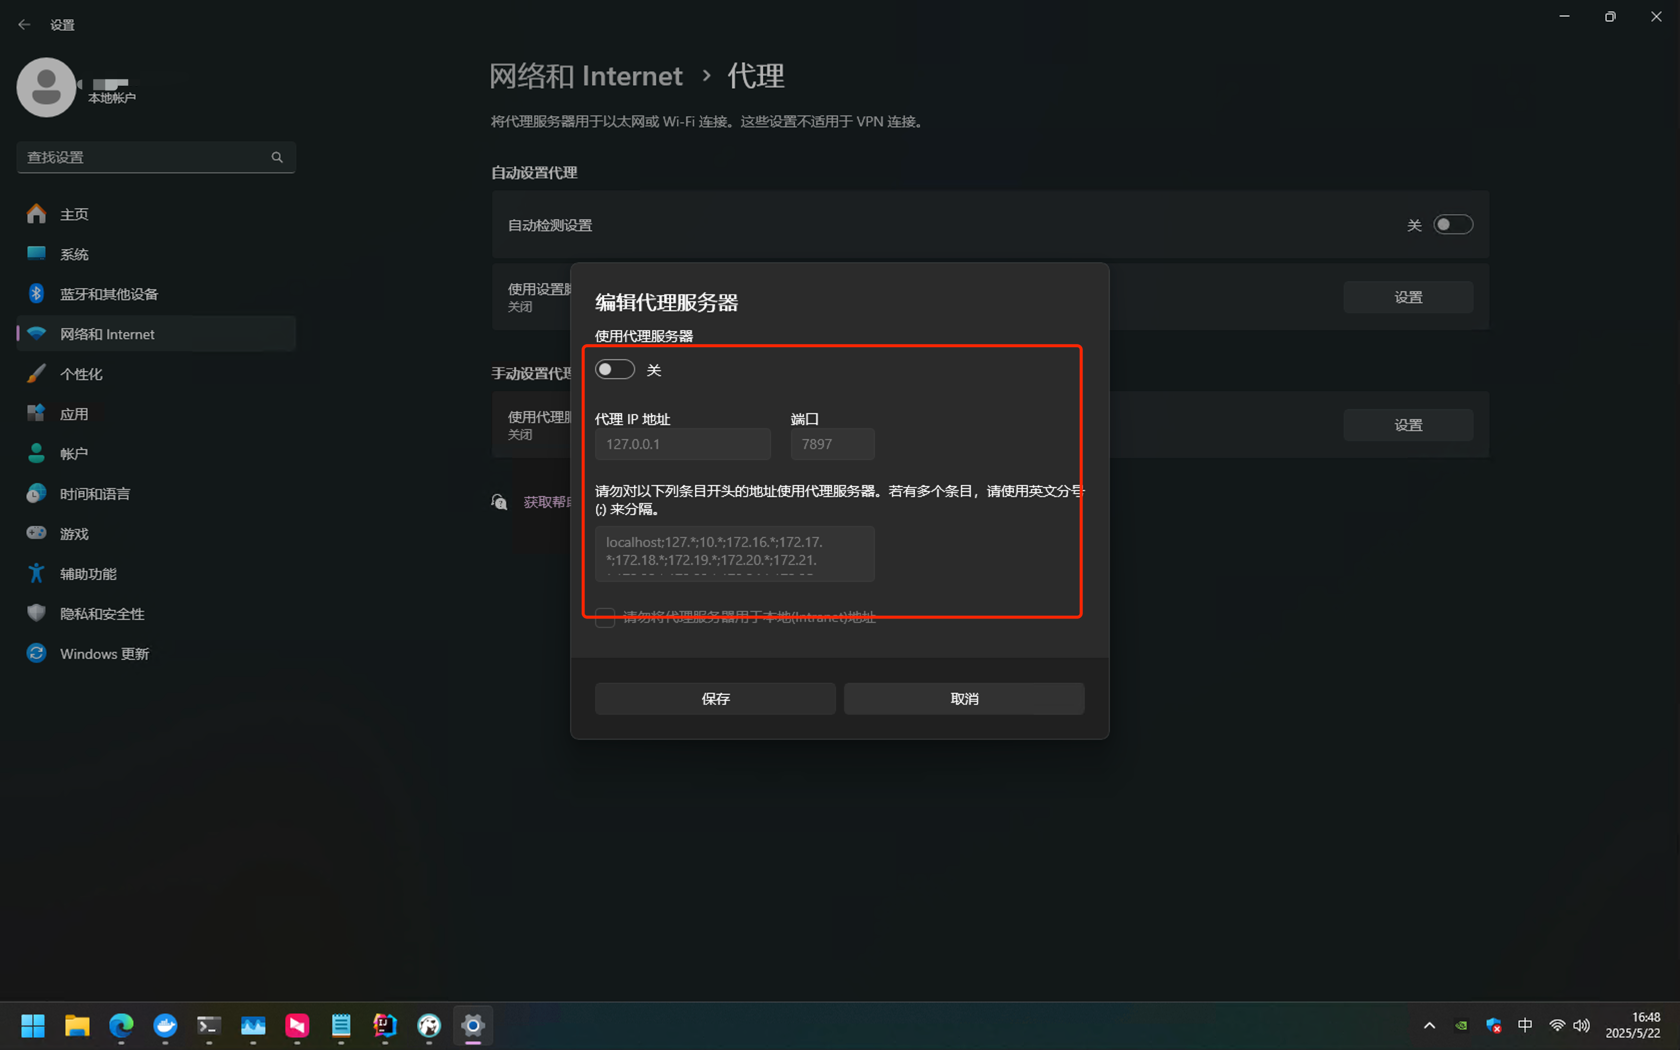Open Microsoft Edge from taskbar
The width and height of the screenshot is (1680, 1050).
point(121,1026)
